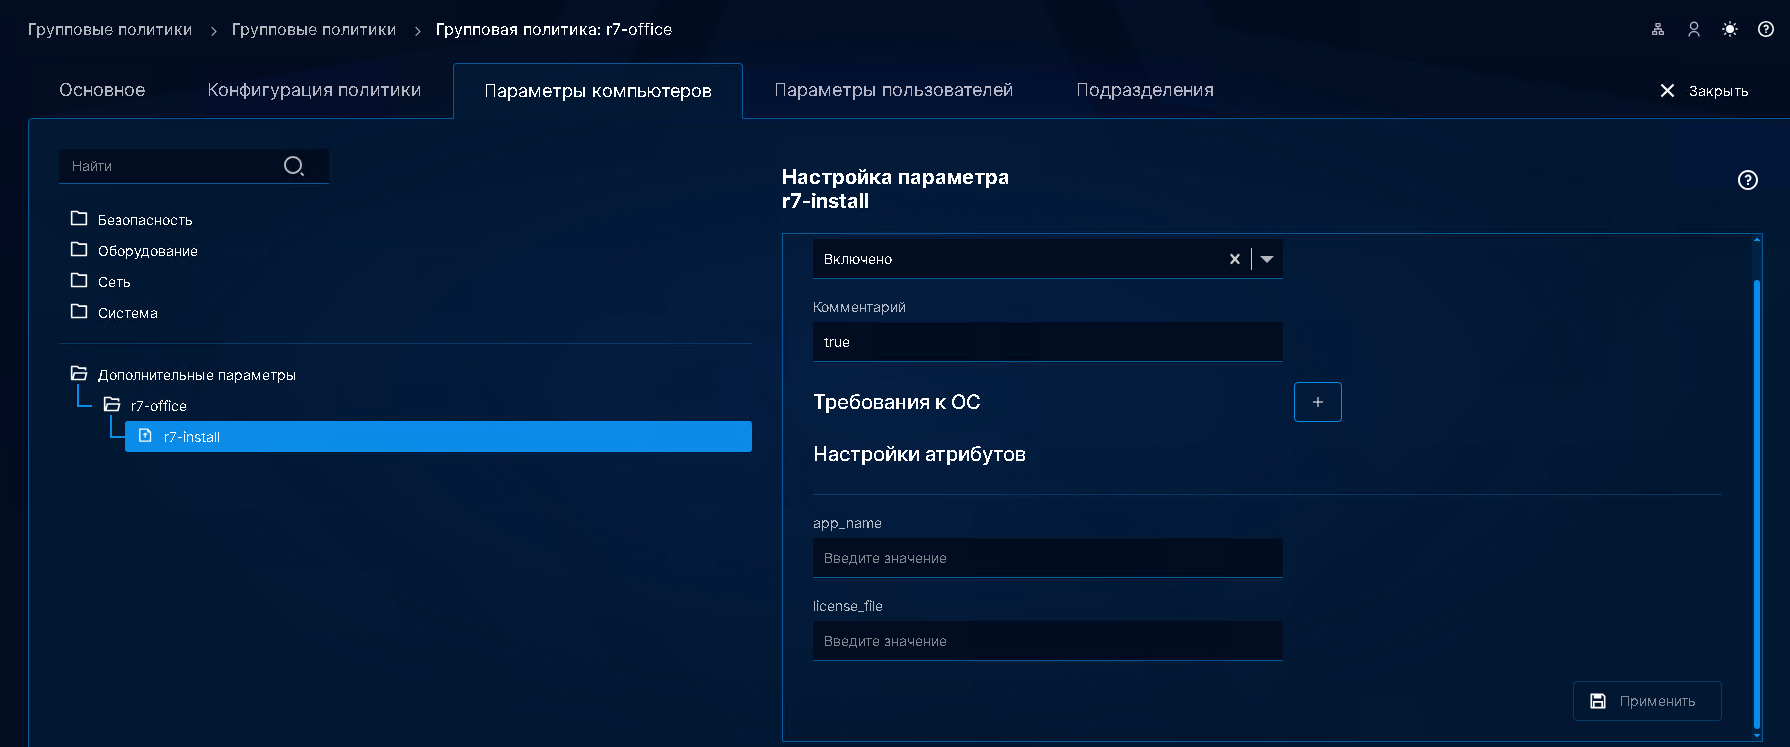Click the r7-install parameter file icon
Viewport: 1790px width, 747px height.
tap(145, 435)
